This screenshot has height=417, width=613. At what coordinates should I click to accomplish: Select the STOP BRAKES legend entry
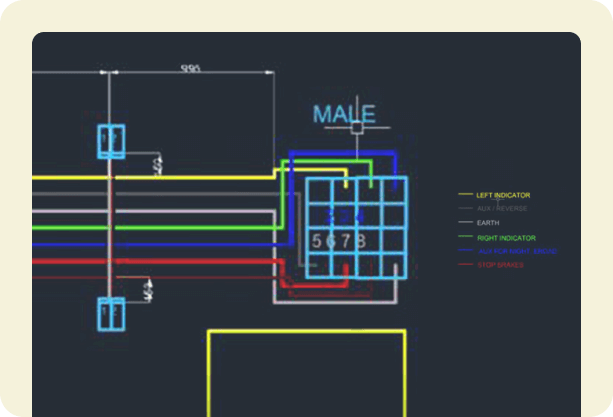coord(499,265)
